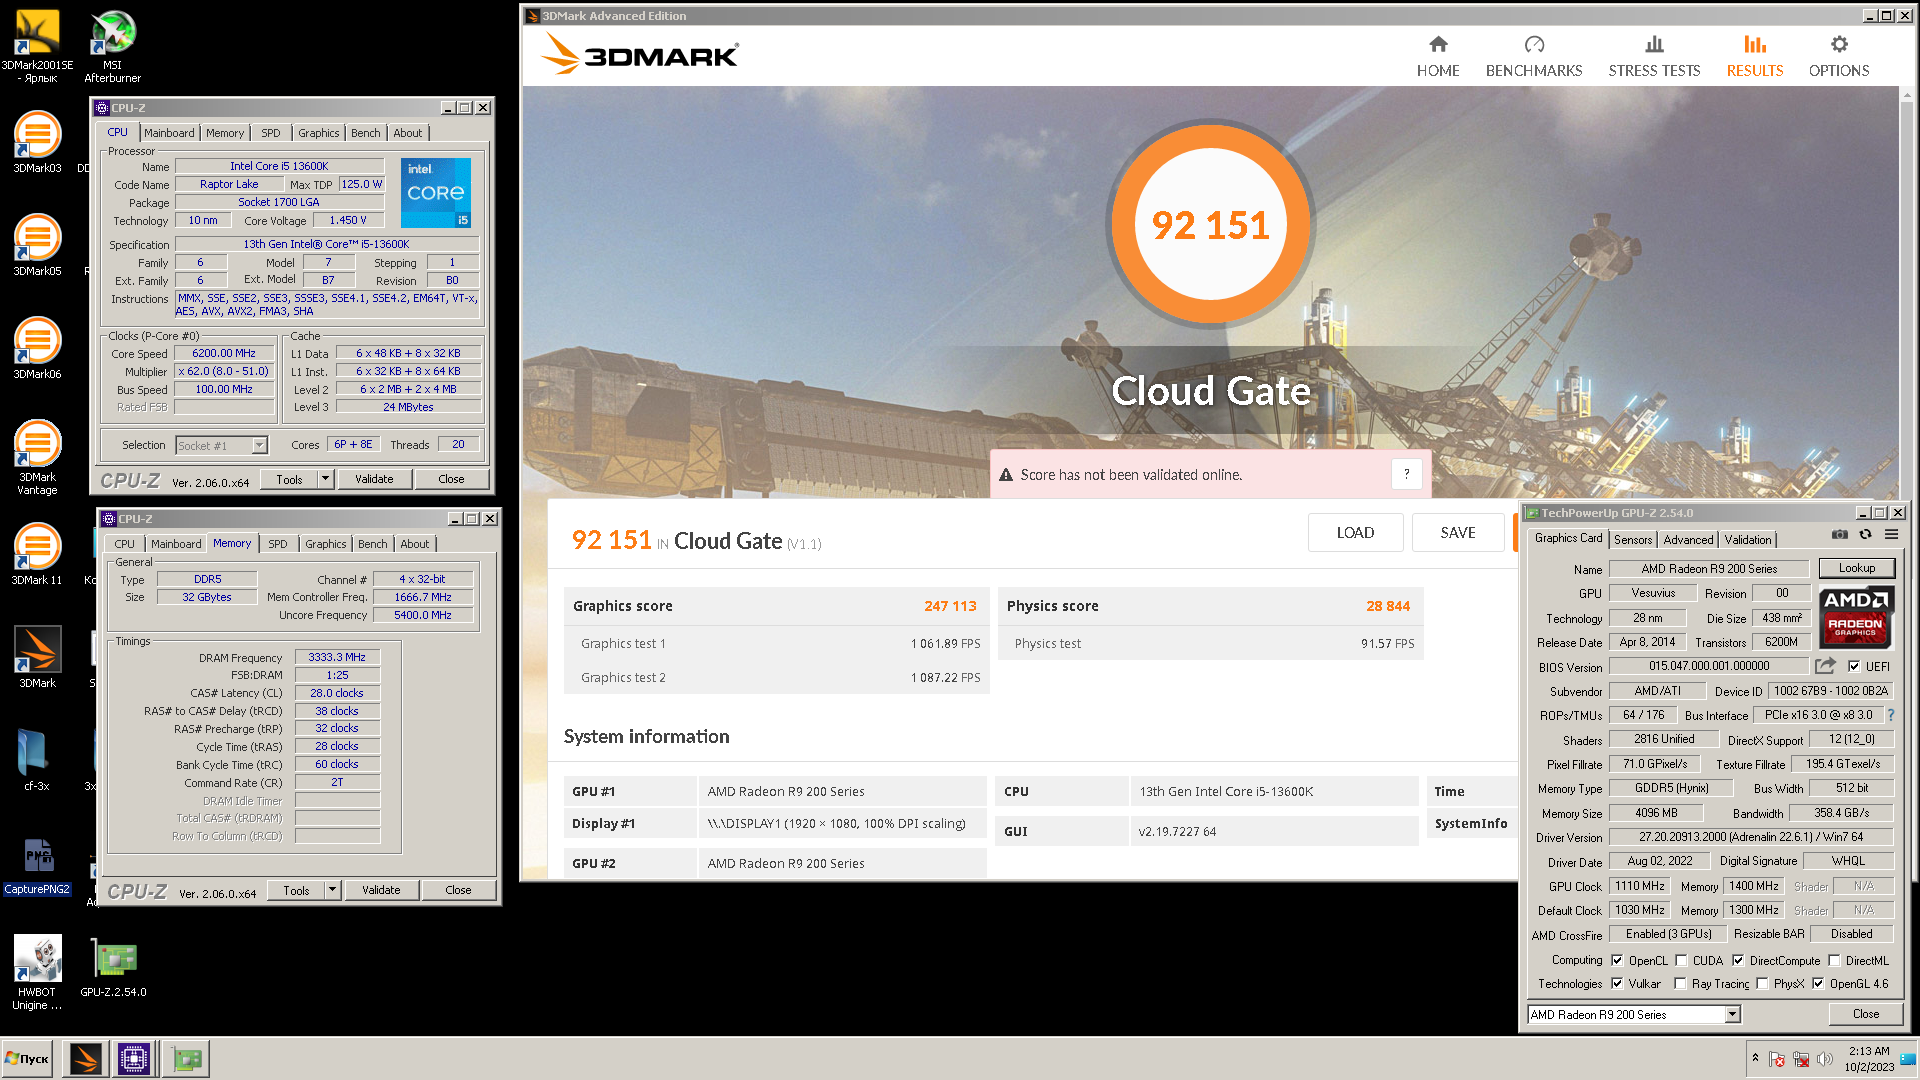The height and width of the screenshot is (1080, 1920).
Task: Show hidden system tray icons
Action: (1755, 1058)
